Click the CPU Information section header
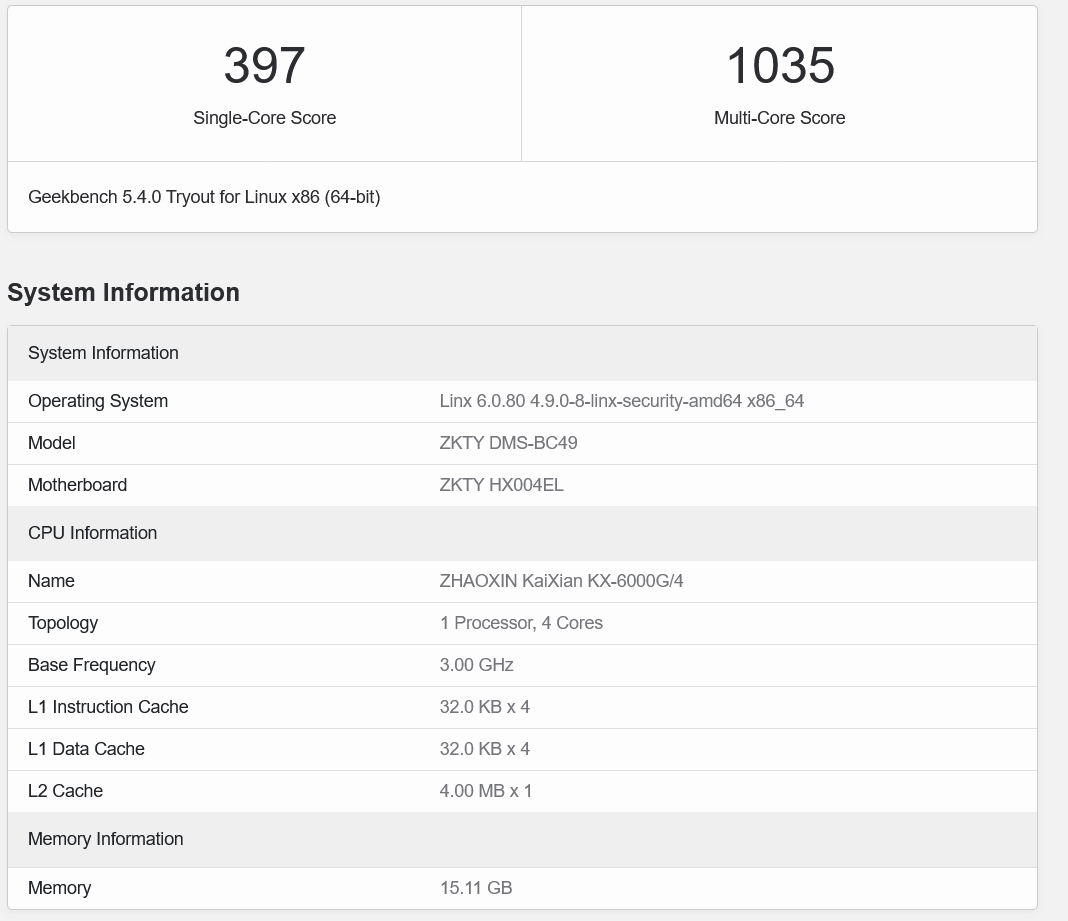This screenshot has height=921, width=1068. pos(92,533)
